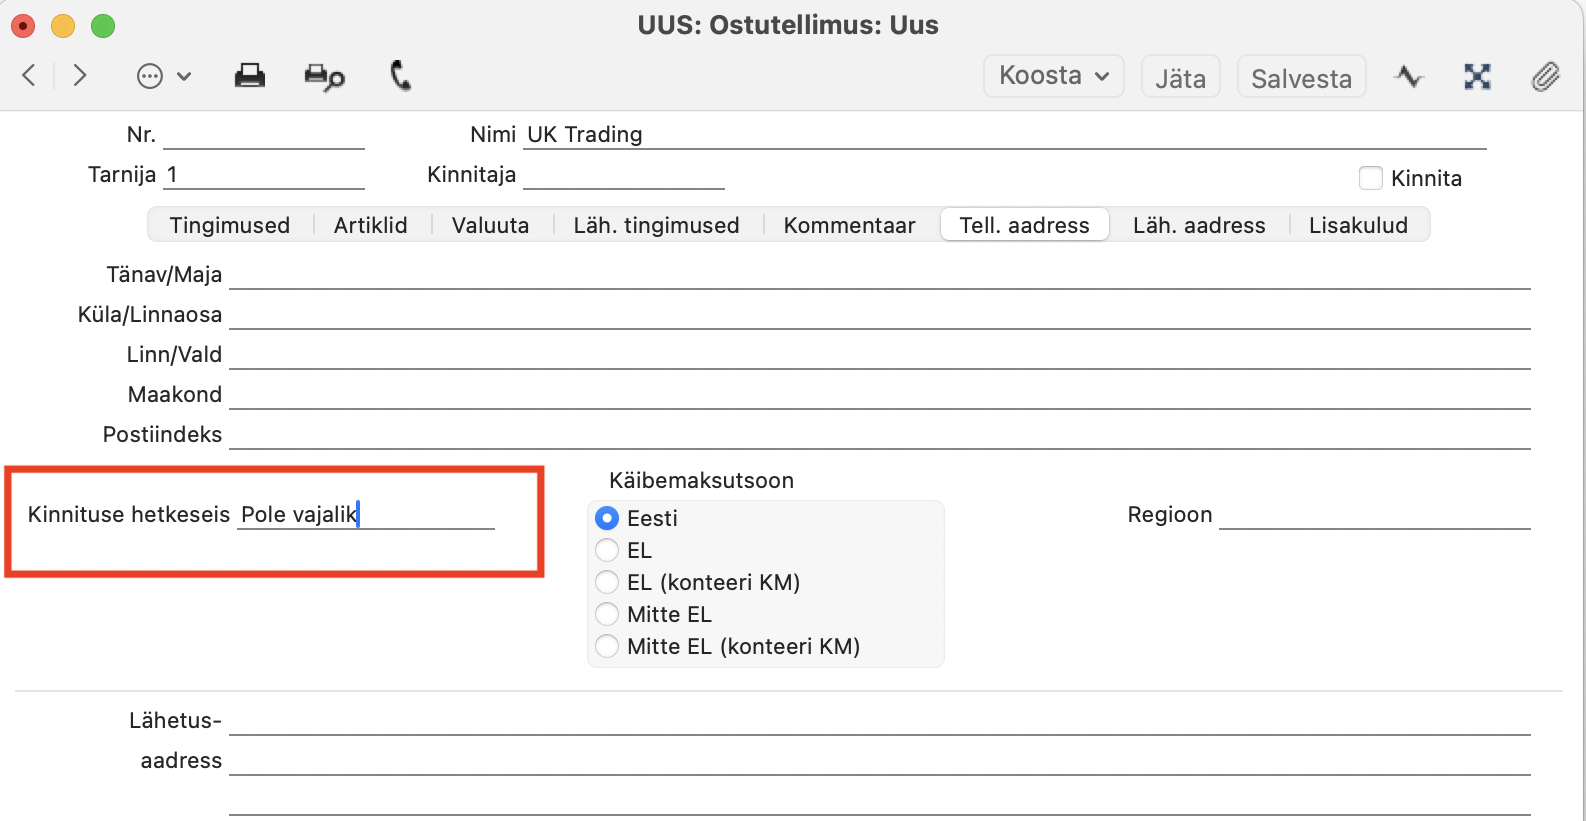Open print preview icon
Screen dimensions: 1586x821
pos(325,77)
